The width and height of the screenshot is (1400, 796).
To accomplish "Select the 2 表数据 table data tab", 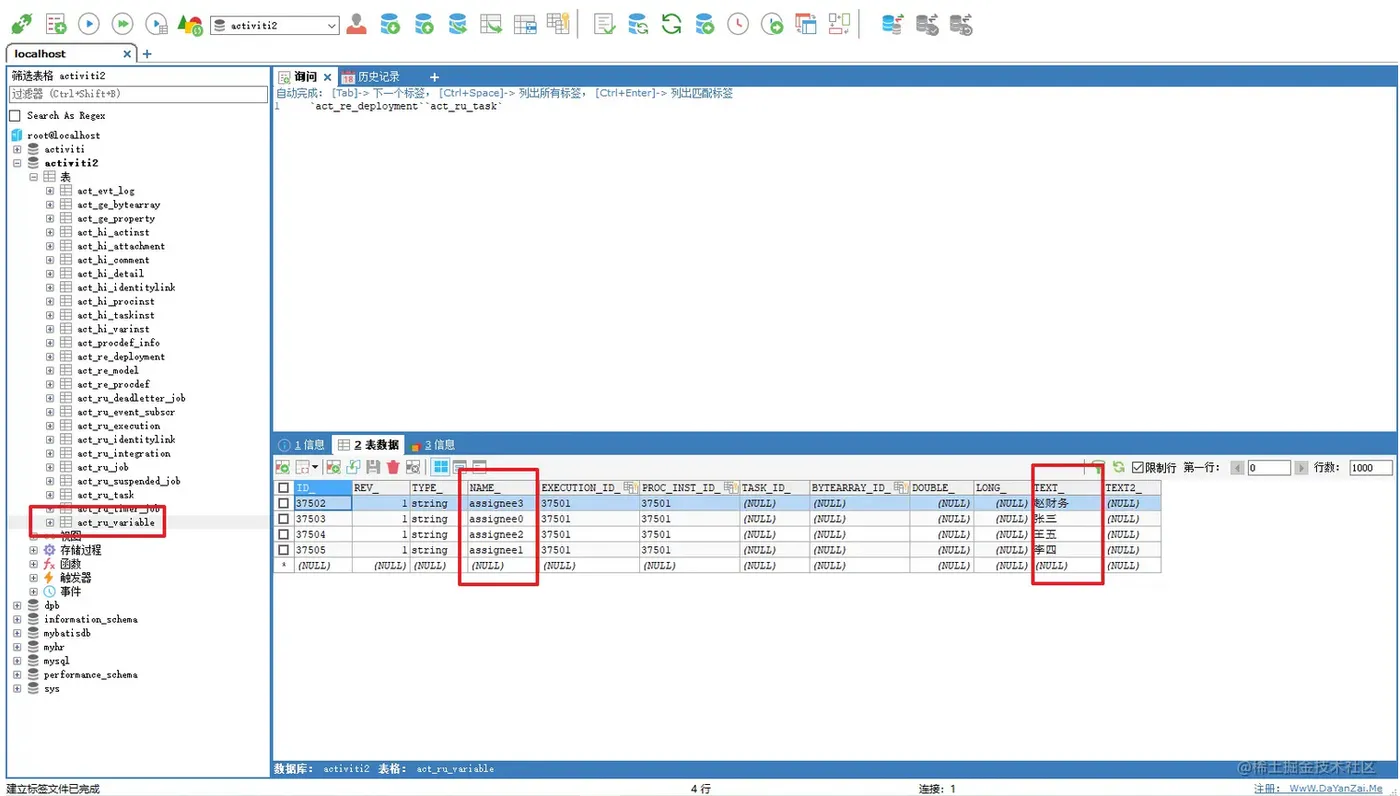I will click(368, 445).
